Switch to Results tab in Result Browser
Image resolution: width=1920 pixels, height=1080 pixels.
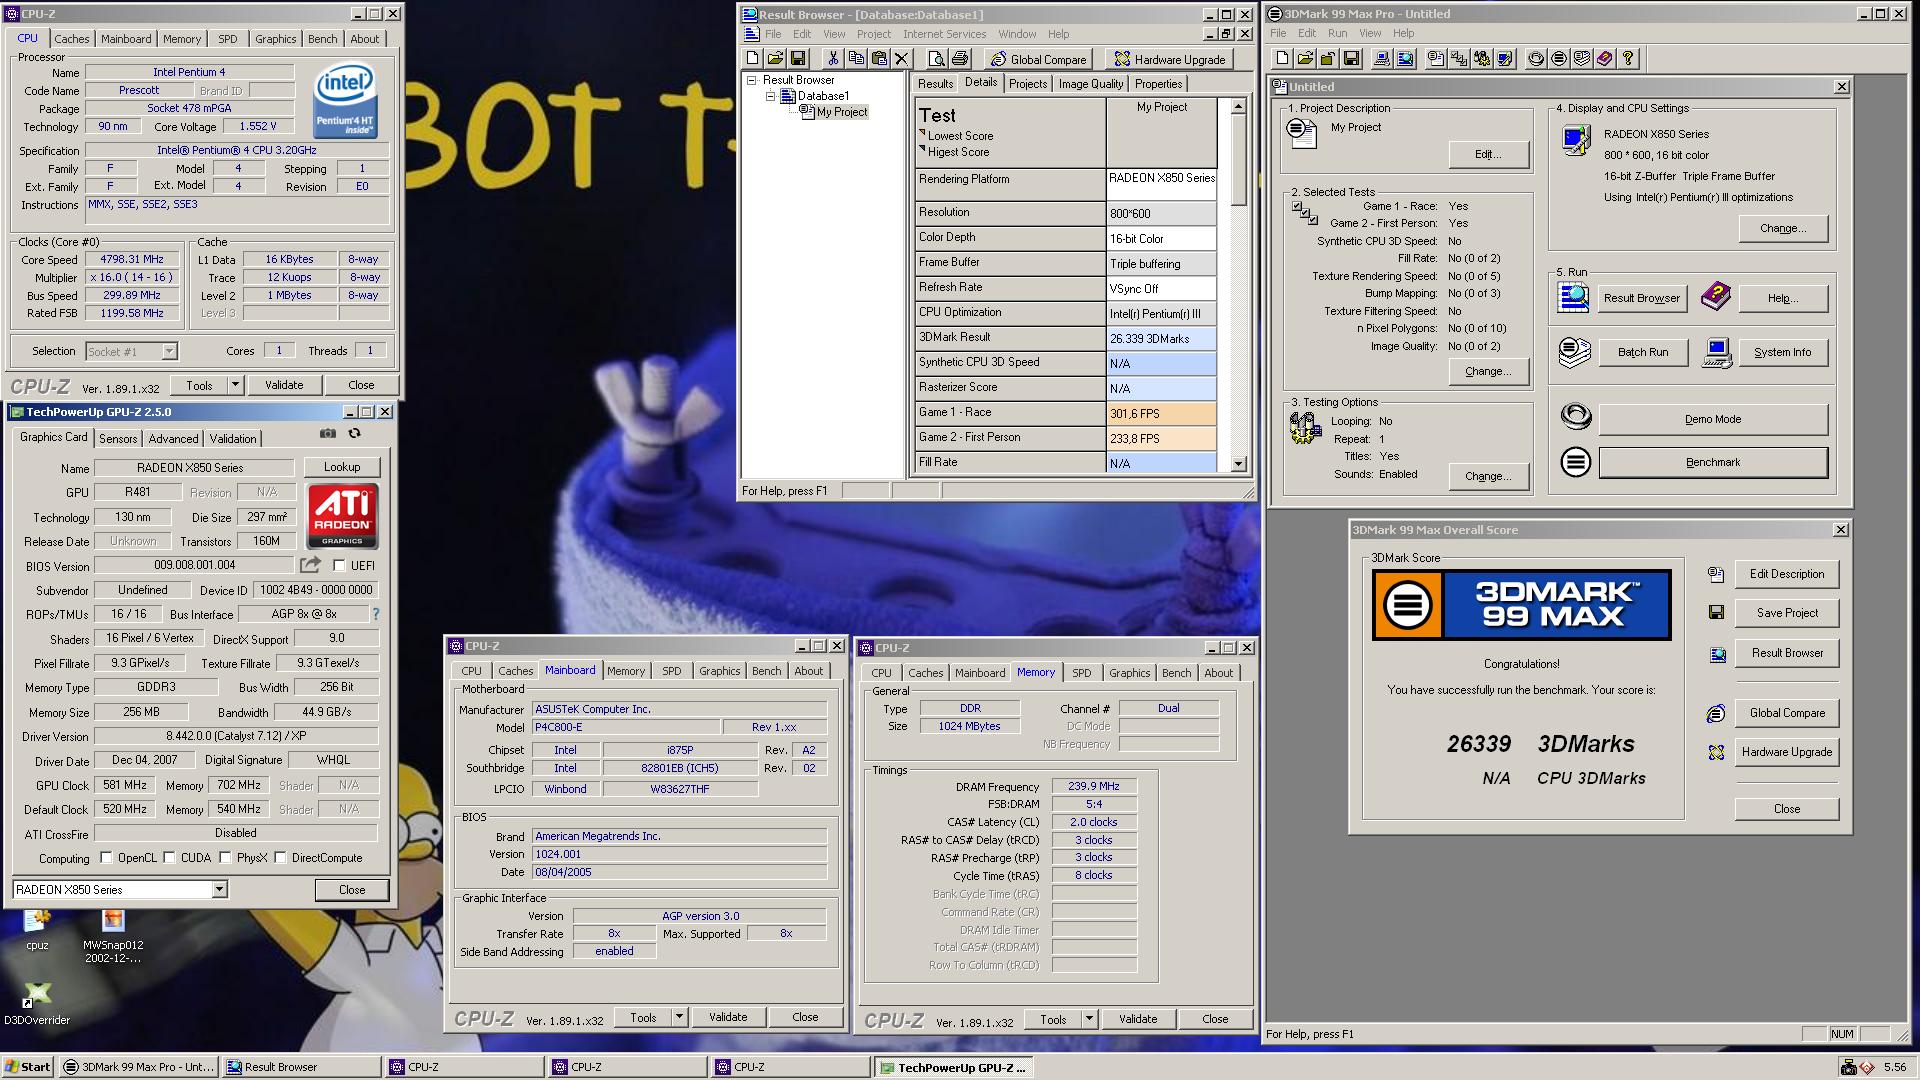click(935, 84)
